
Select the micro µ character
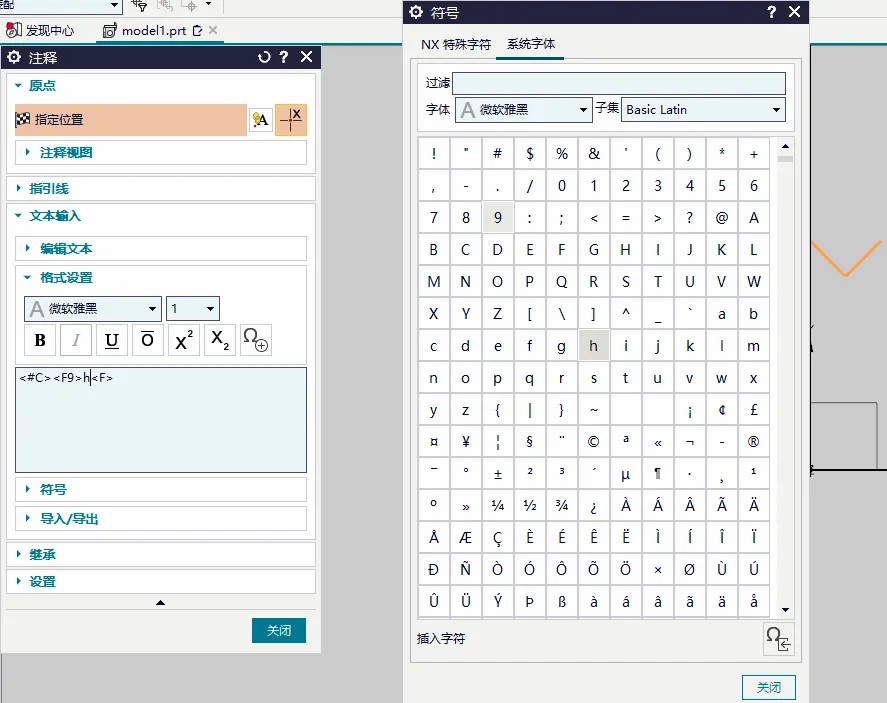click(x=625, y=473)
